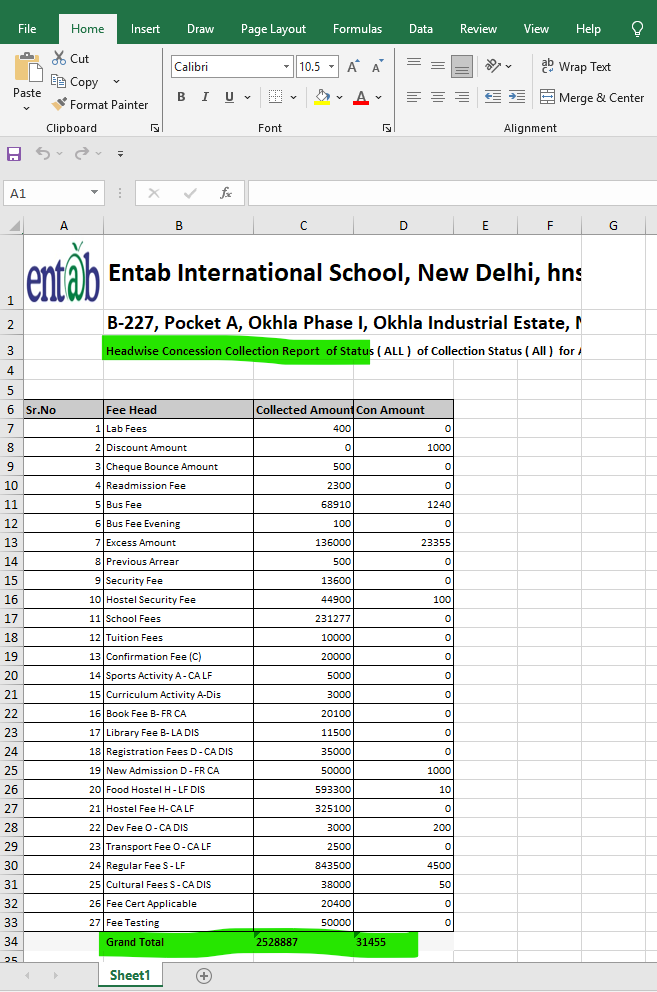
Task: Add a new sheet with plus icon
Action: pyautogui.click(x=204, y=976)
